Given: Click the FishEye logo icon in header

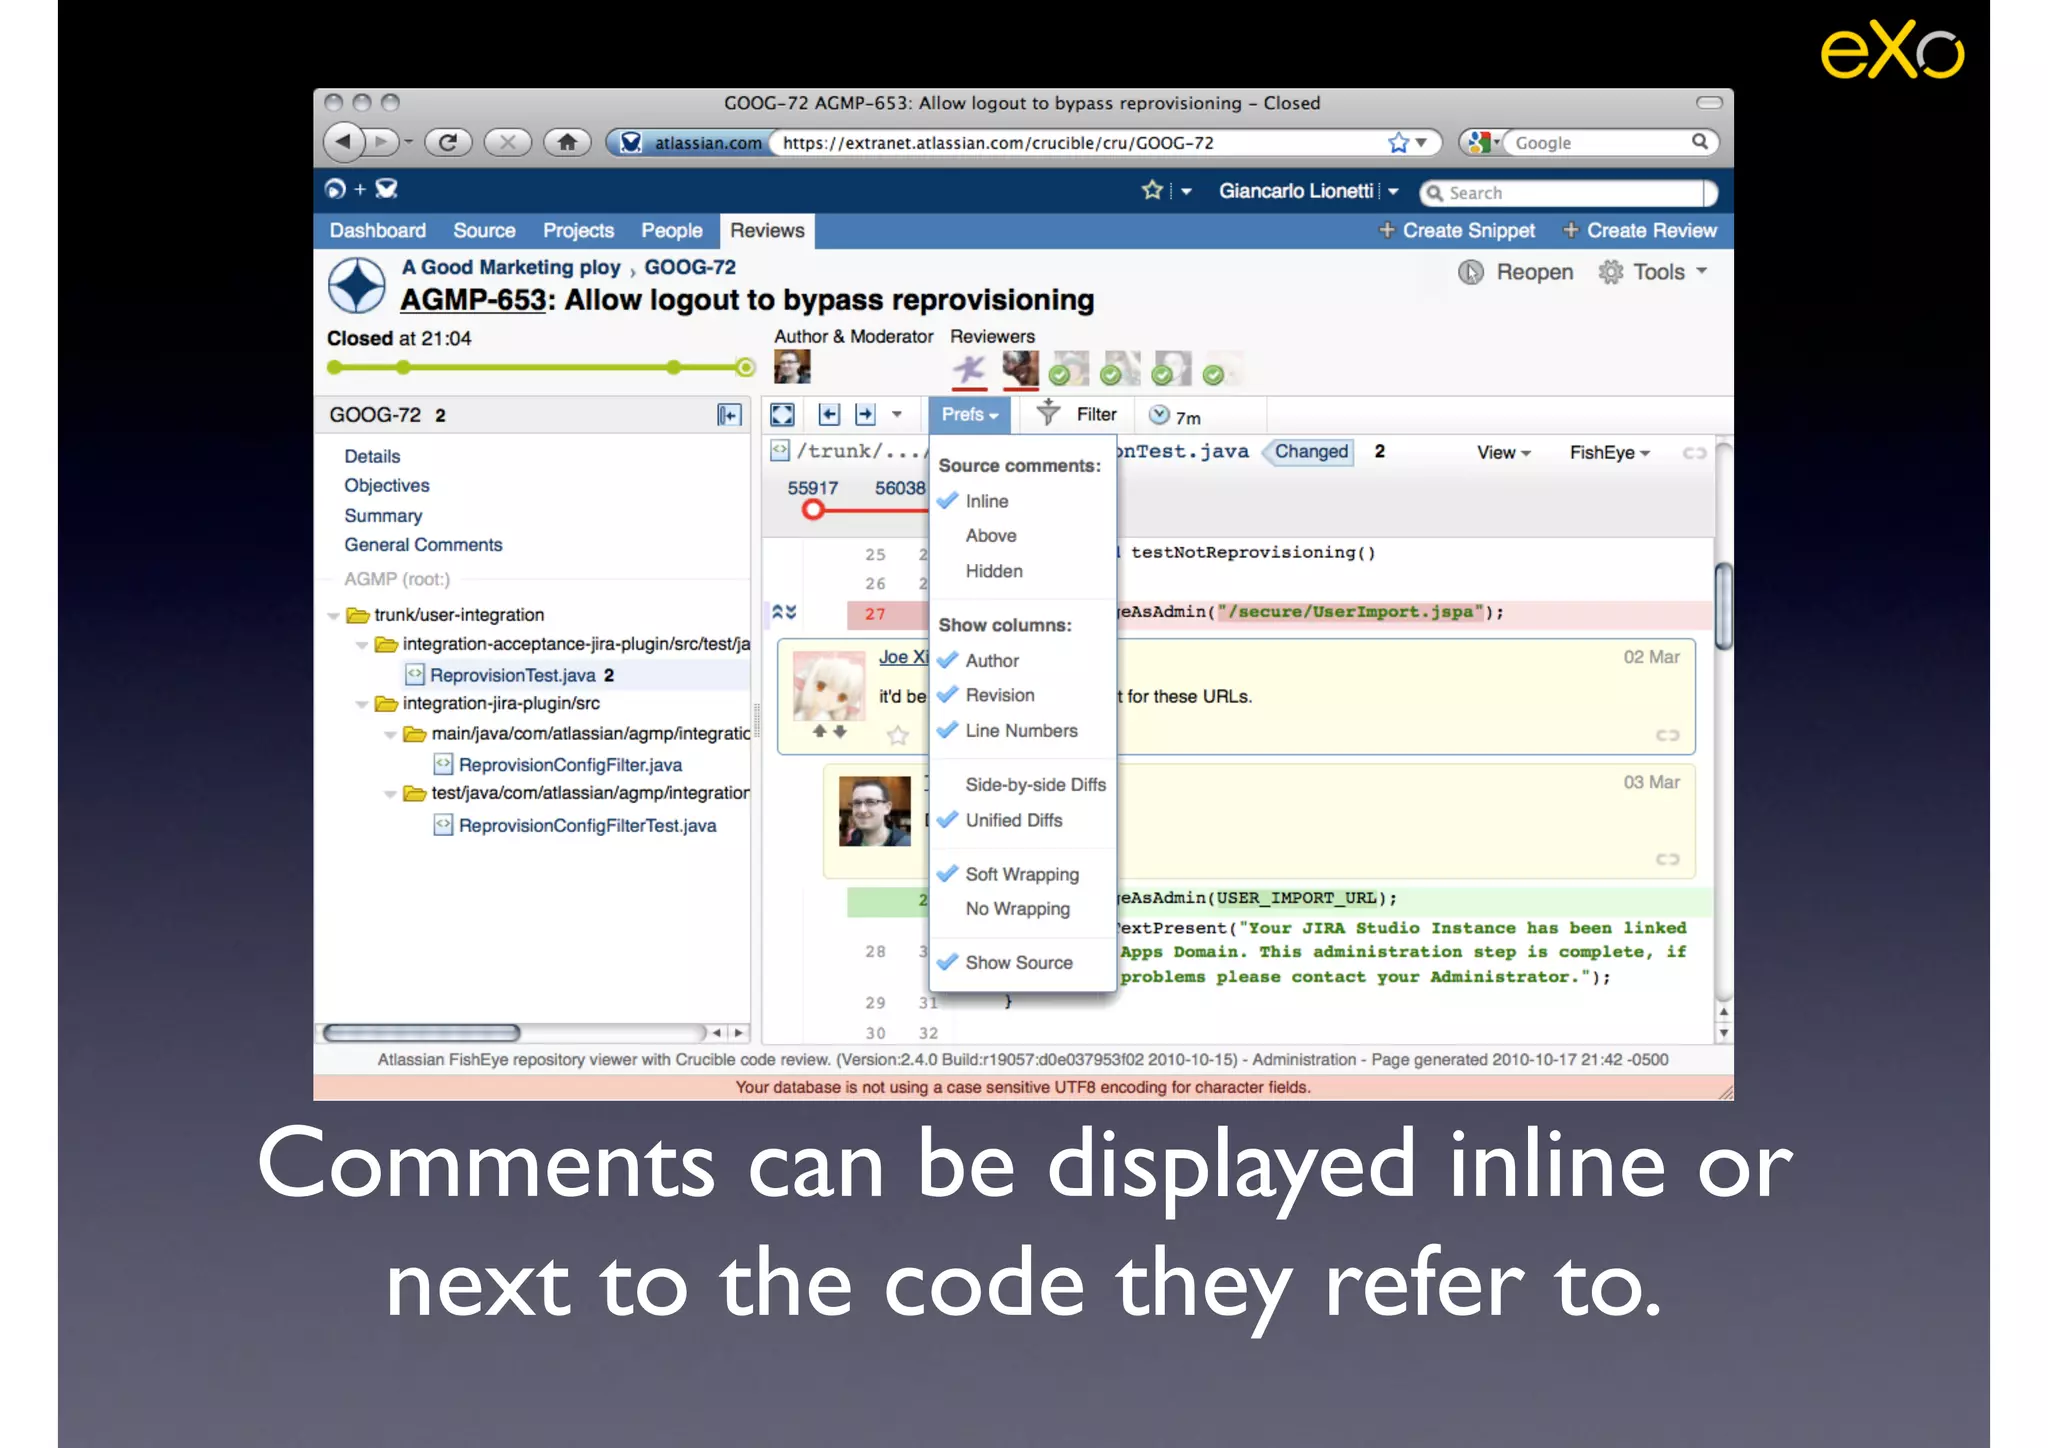Looking at the screenshot, I should pos(335,189).
